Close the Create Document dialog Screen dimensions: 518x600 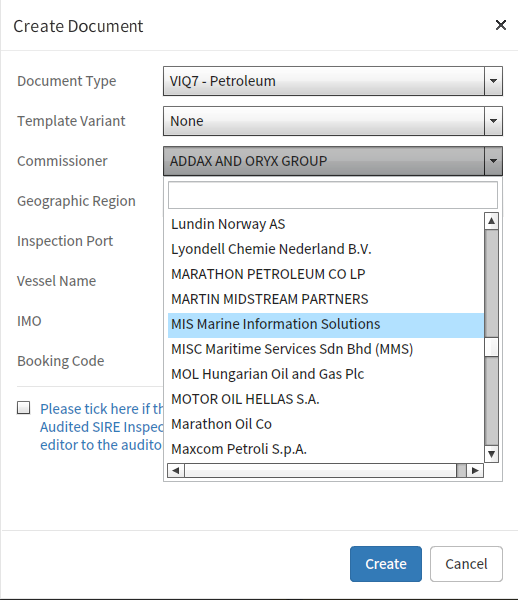coord(501,25)
